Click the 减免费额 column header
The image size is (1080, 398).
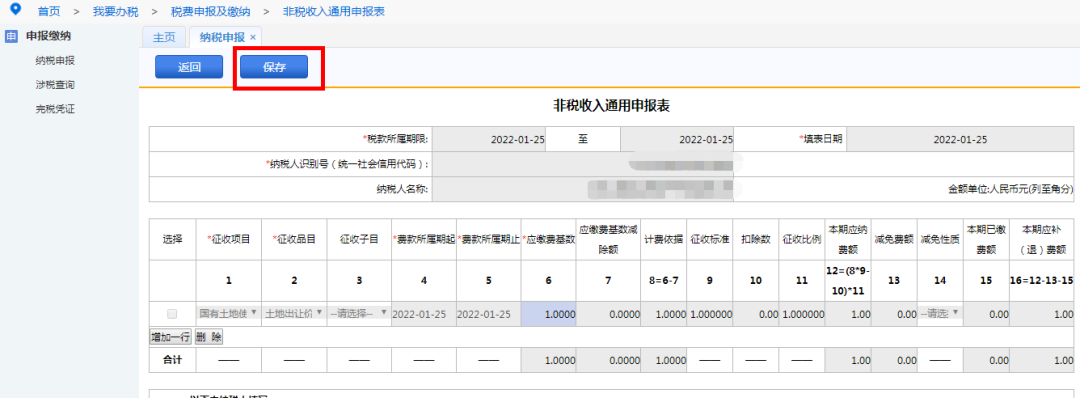(x=894, y=240)
